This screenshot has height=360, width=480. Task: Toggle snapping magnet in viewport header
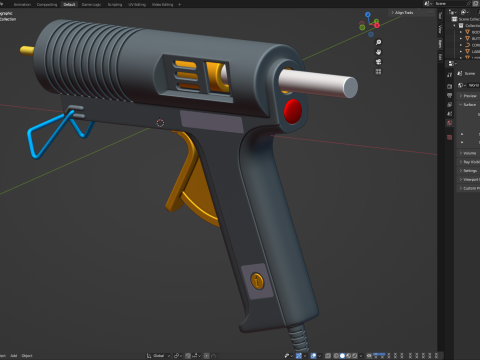tap(188, 356)
